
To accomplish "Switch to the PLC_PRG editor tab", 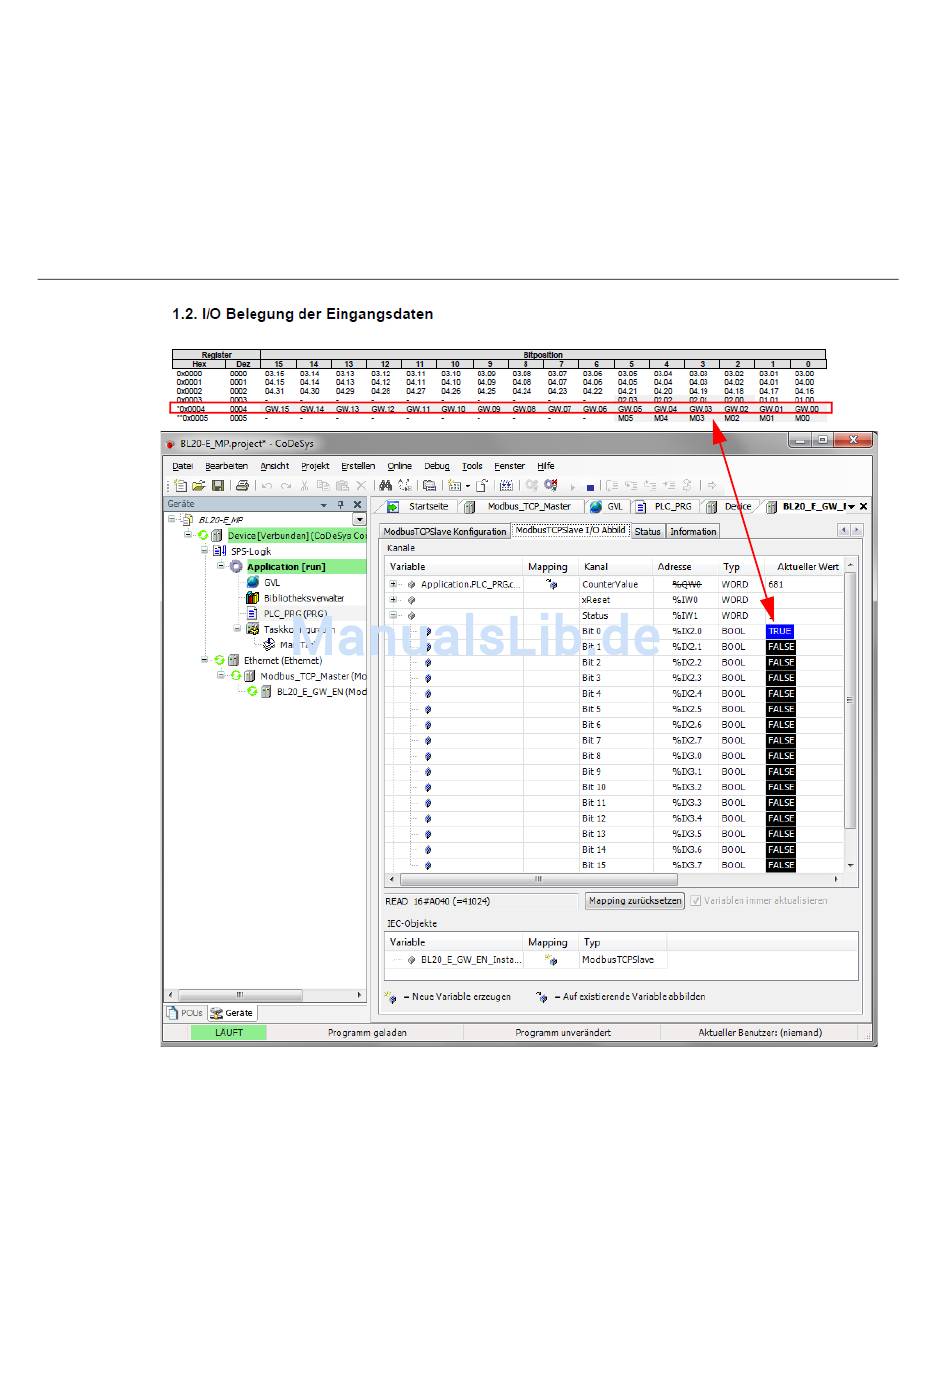I will click(x=665, y=507).
